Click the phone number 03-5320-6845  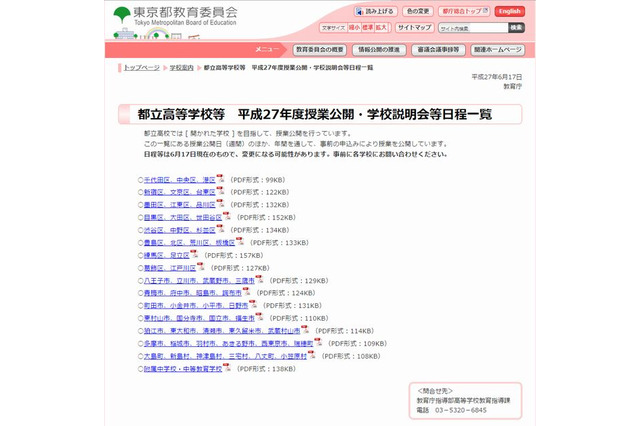(461, 410)
